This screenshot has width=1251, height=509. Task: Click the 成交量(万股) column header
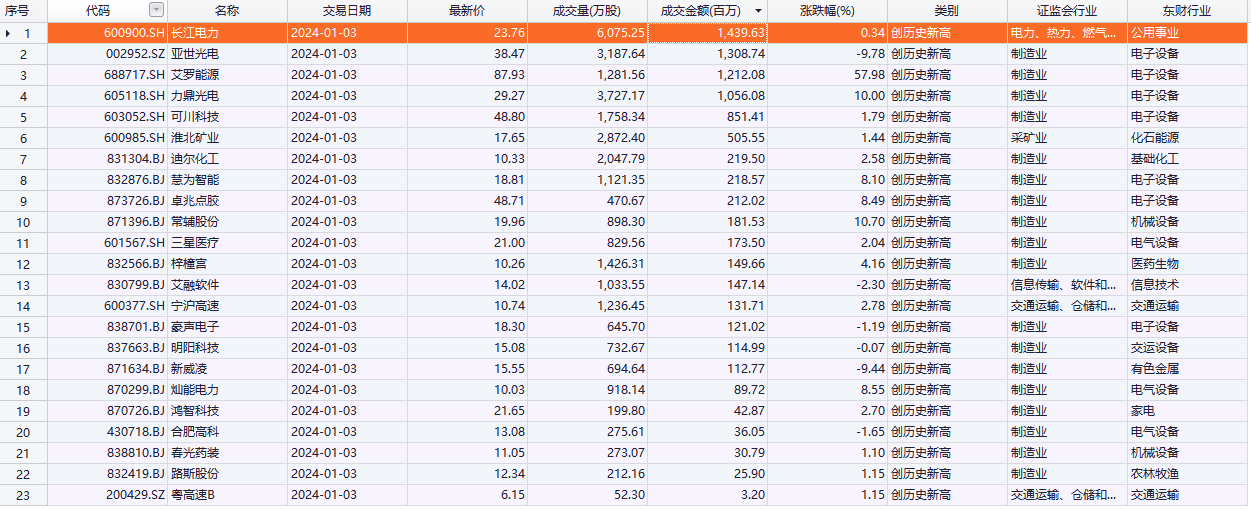pos(587,11)
